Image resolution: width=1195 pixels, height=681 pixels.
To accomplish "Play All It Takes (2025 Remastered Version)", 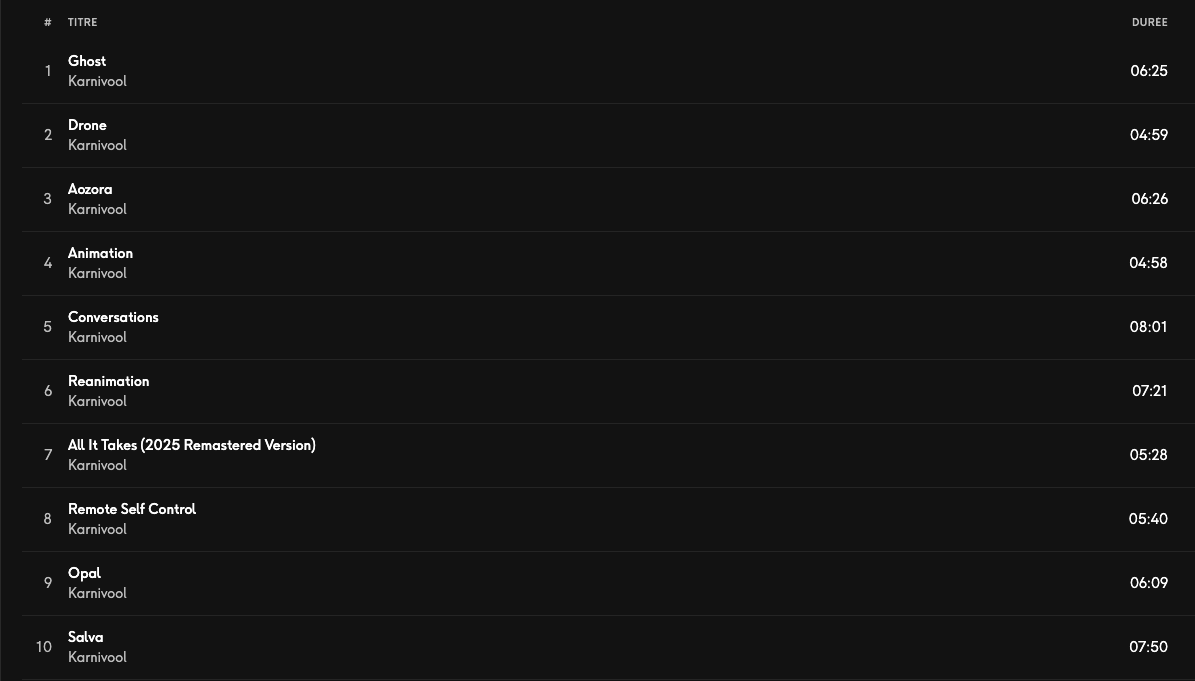I will click(191, 445).
